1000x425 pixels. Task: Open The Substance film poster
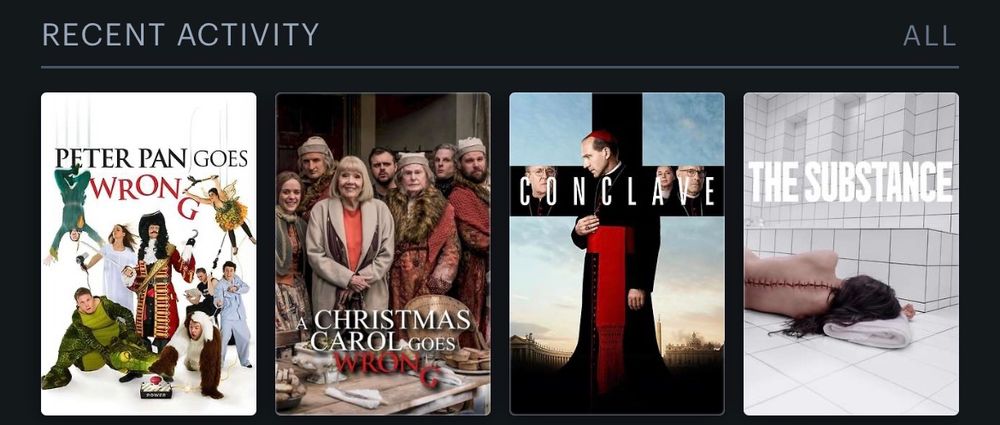(851, 254)
